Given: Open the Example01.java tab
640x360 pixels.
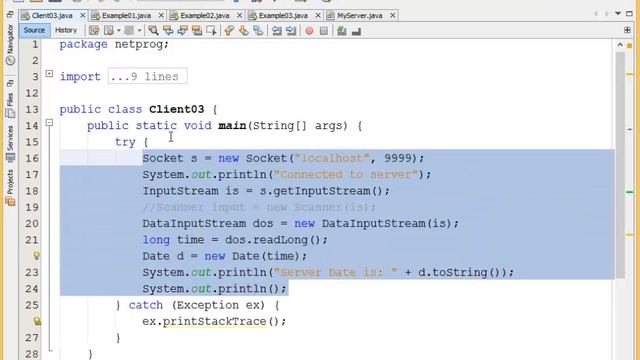Looking at the screenshot, I should click(x=126, y=16).
